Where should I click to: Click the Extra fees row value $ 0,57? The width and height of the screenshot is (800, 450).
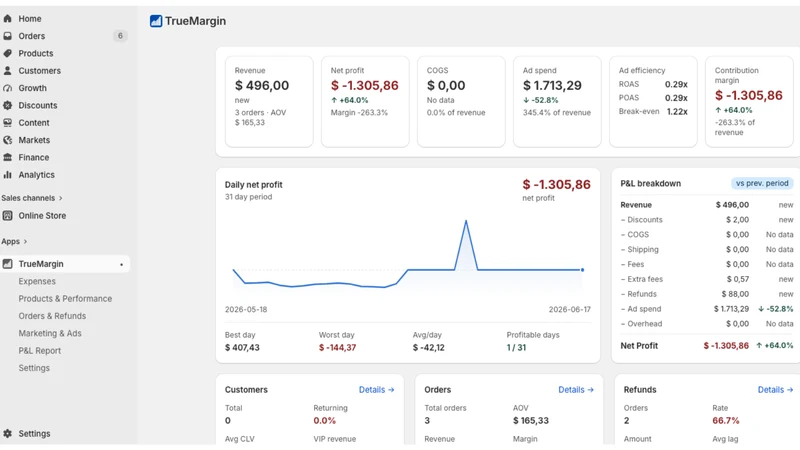tap(738, 279)
